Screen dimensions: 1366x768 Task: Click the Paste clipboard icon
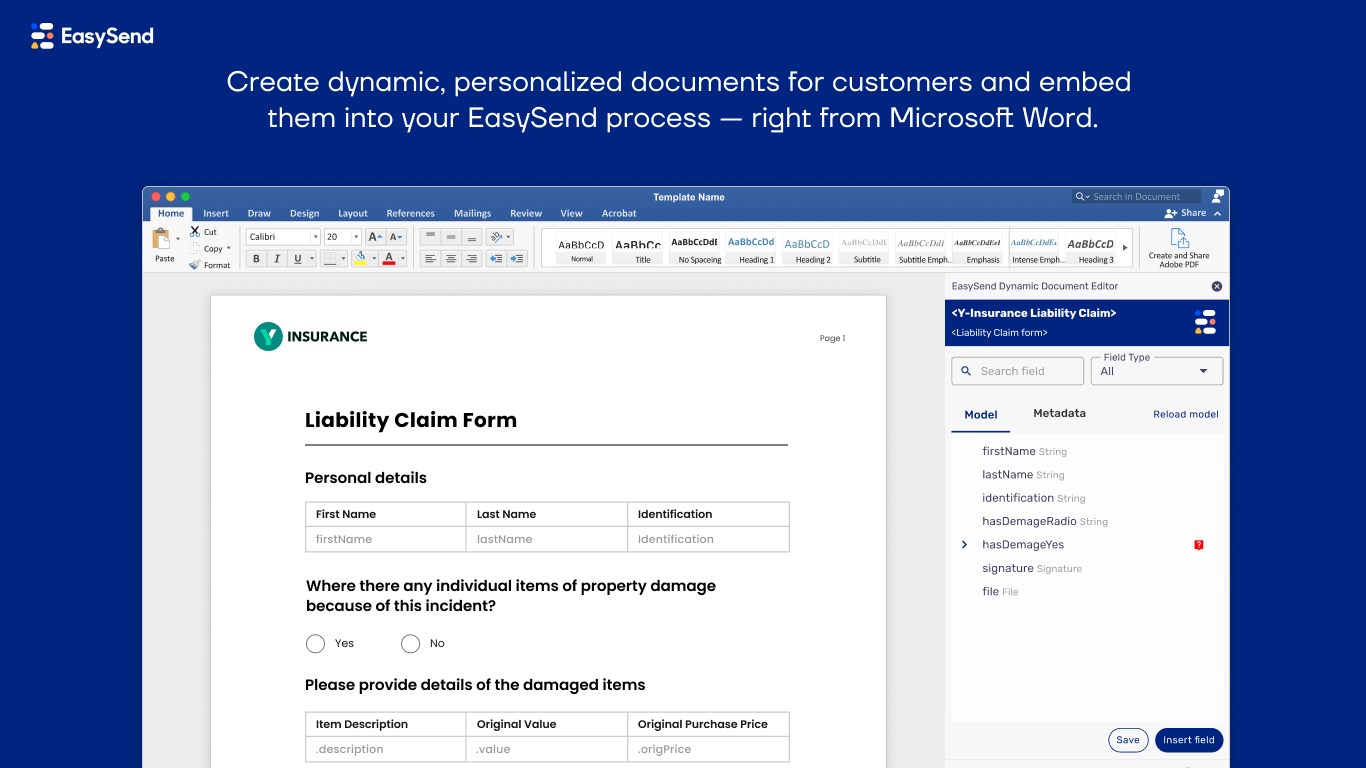point(160,239)
